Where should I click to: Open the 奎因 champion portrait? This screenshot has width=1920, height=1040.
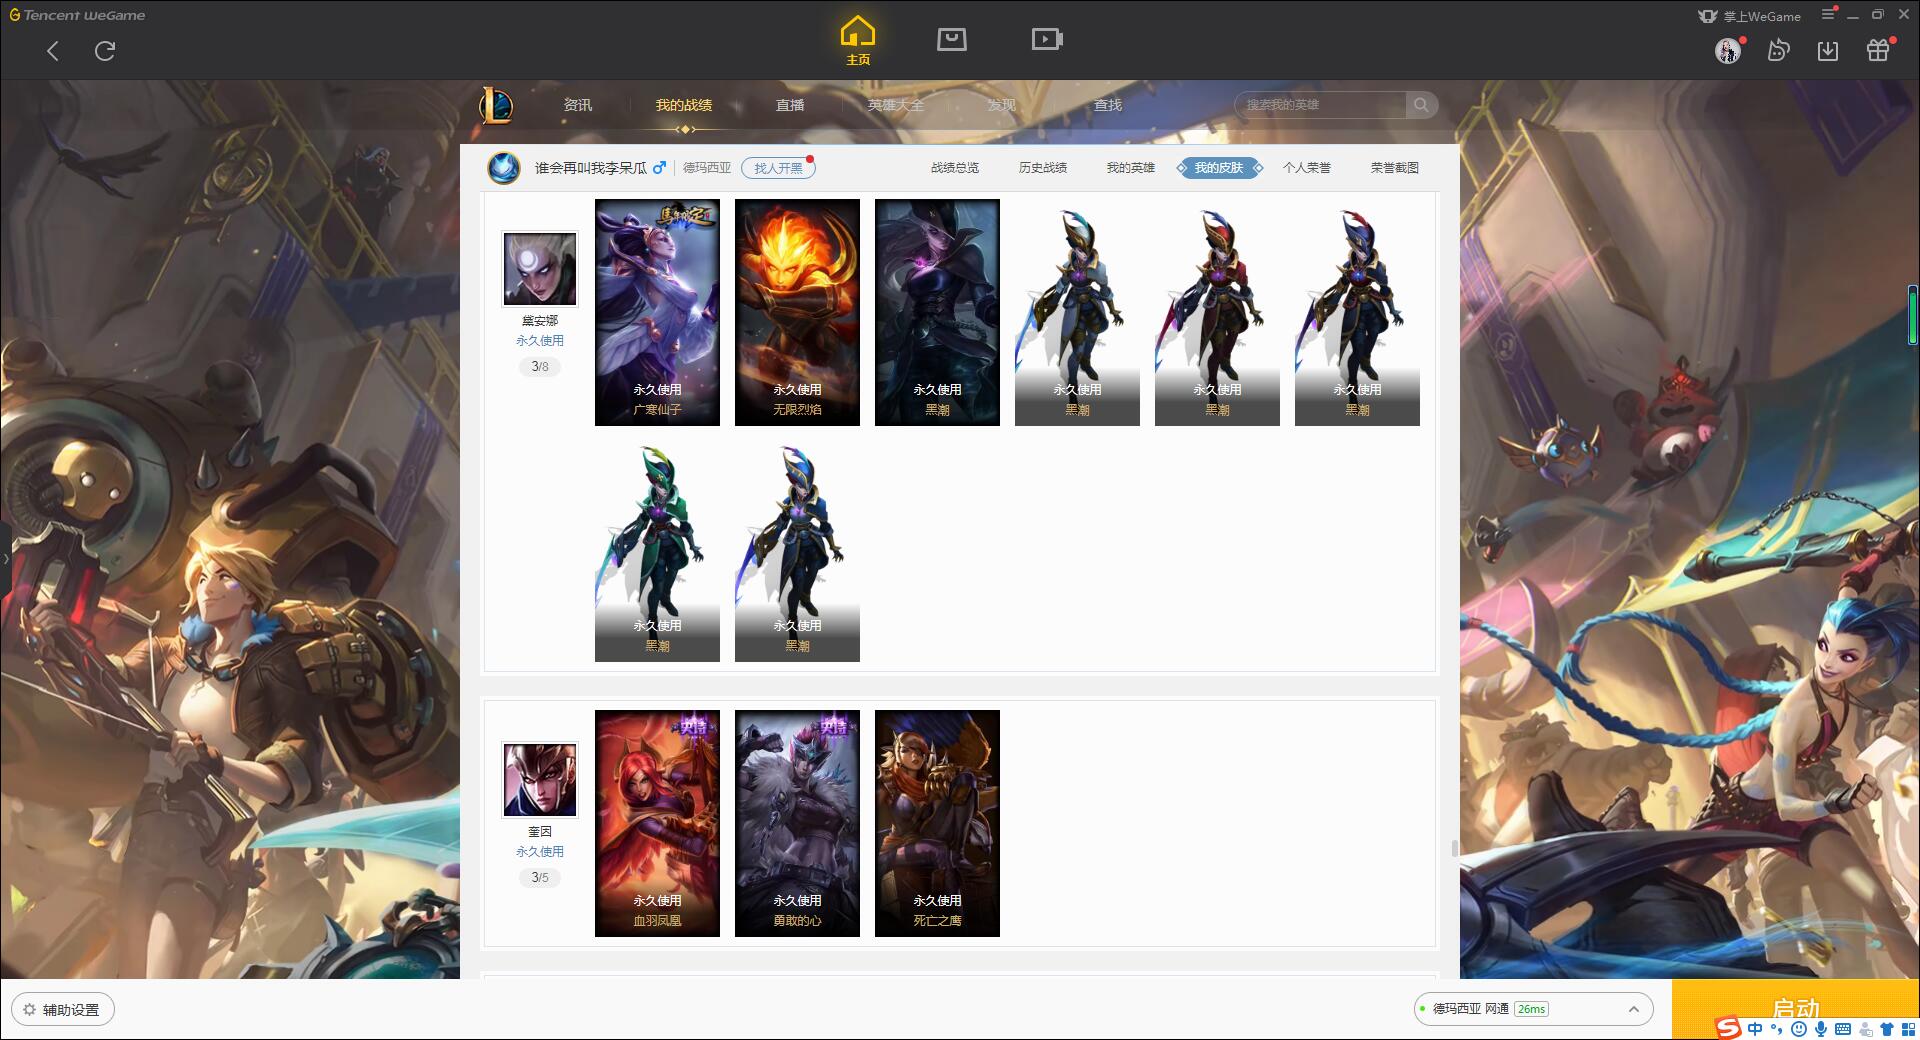tap(540, 780)
